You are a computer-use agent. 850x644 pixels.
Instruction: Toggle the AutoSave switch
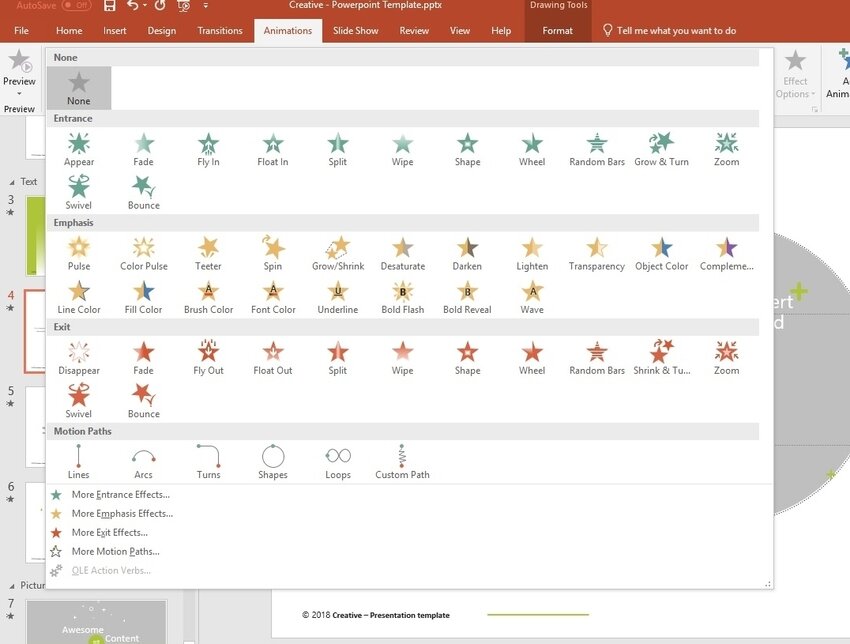(76, 6)
